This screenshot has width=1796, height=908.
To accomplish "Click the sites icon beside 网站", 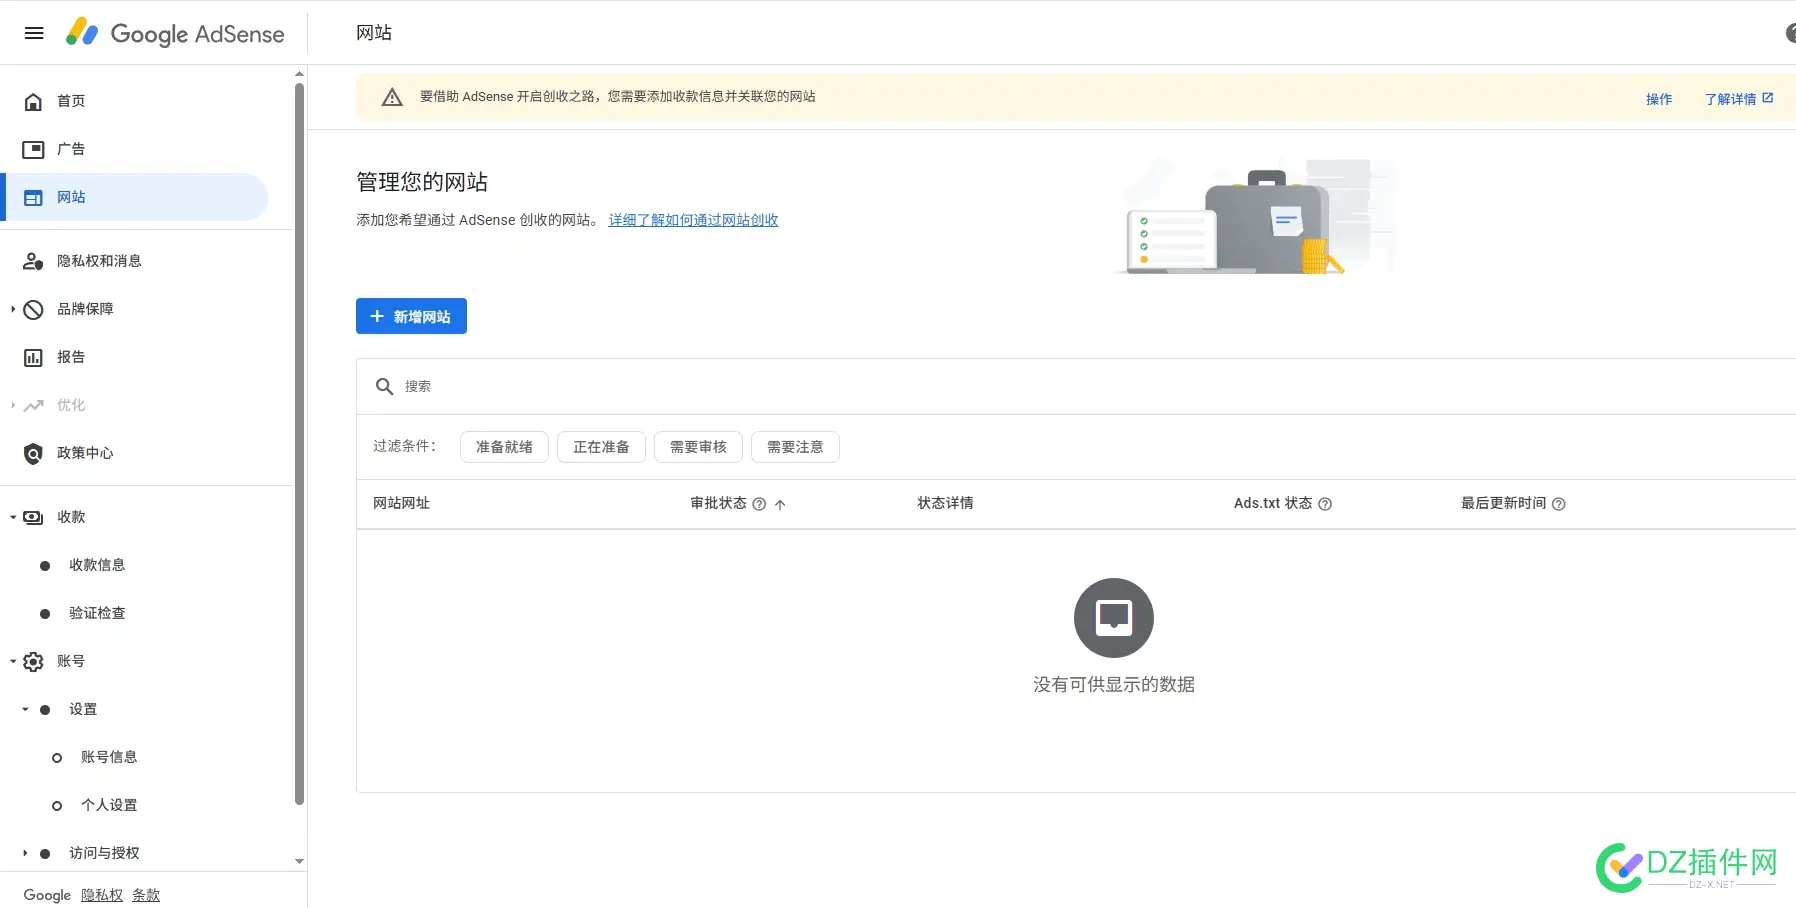I will coord(33,198).
